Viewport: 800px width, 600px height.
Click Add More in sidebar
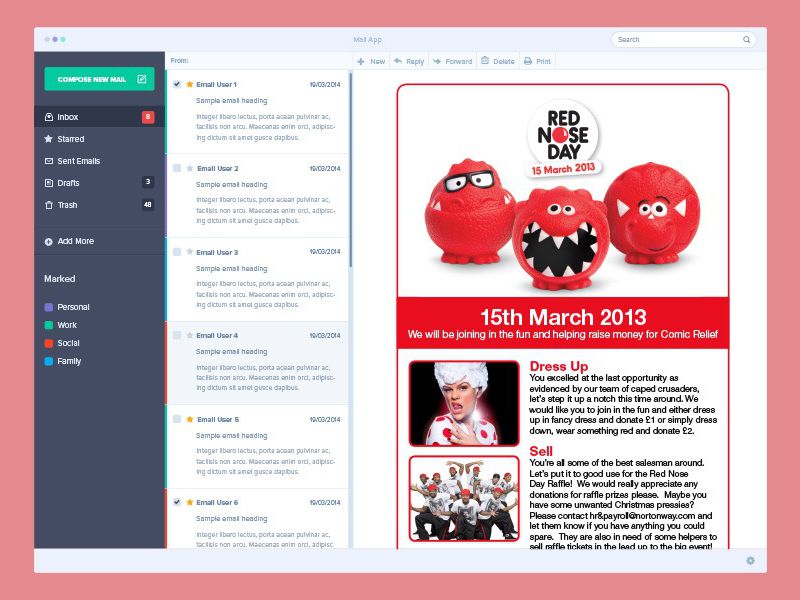click(x=76, y=241)
